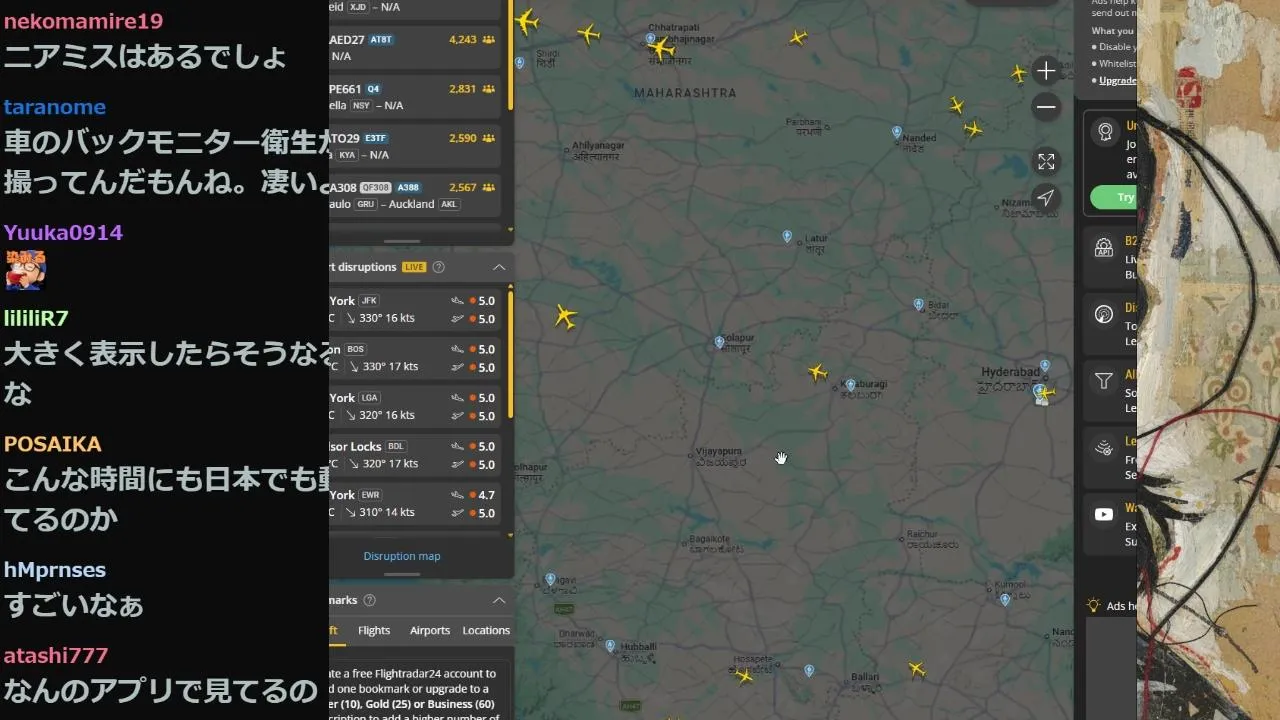This screenshot has width=1280, height=720.
Task: Open the tracked flight with 2,590 viewers
Action: point(415,146)
